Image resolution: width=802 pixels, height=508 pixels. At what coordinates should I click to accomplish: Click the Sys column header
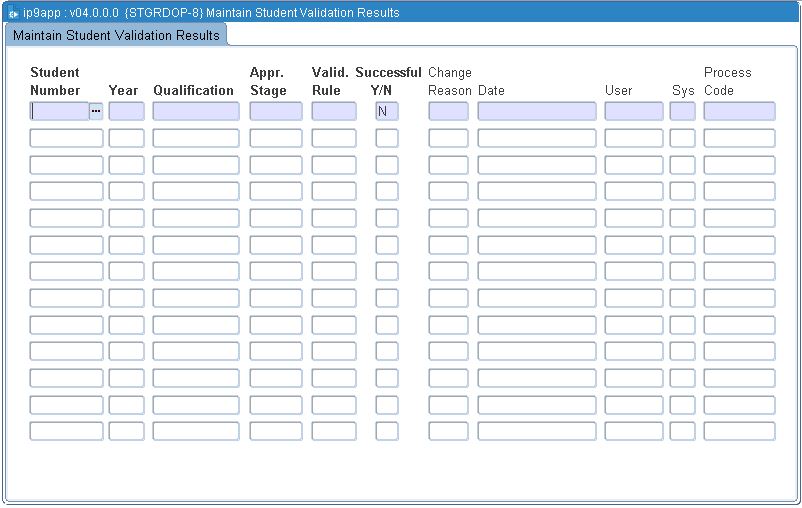click(x=683, y=91)
